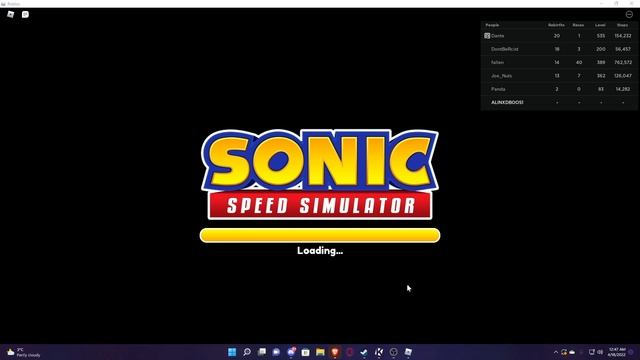
Task: Open the checkmark app taskbar icon
Action: [x=364, y=352]
